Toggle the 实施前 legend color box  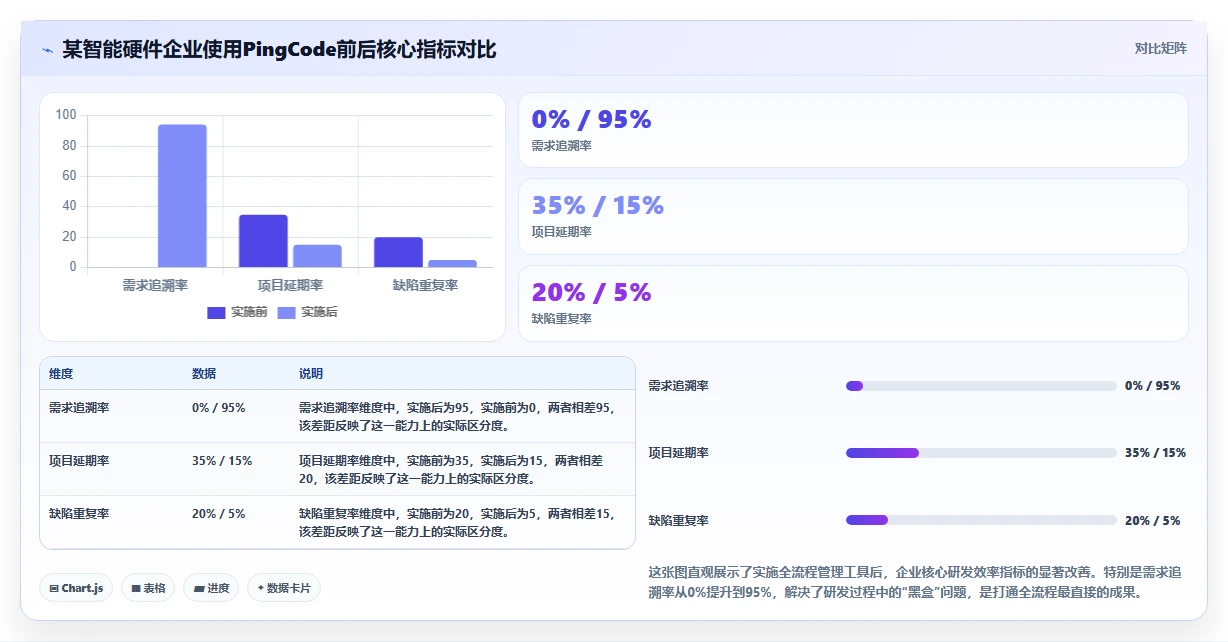point(216,313)
